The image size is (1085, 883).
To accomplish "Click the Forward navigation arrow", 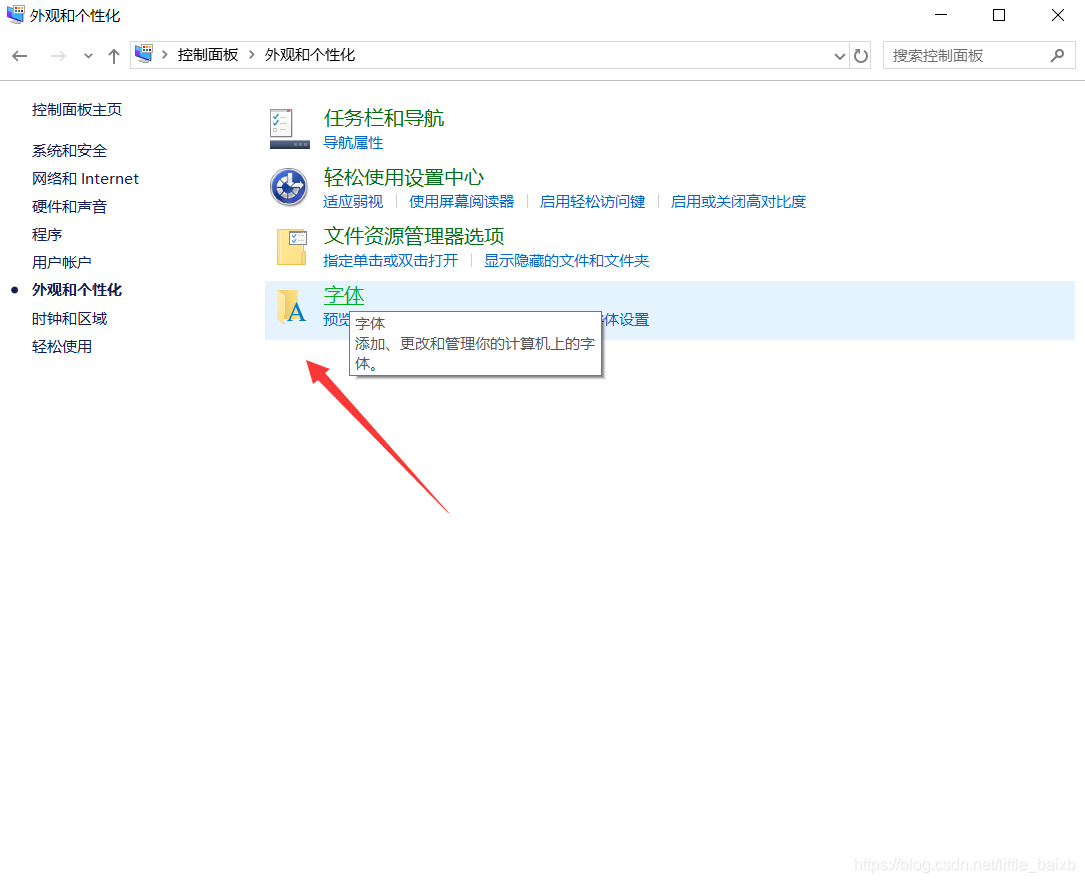I will (58, 56).
